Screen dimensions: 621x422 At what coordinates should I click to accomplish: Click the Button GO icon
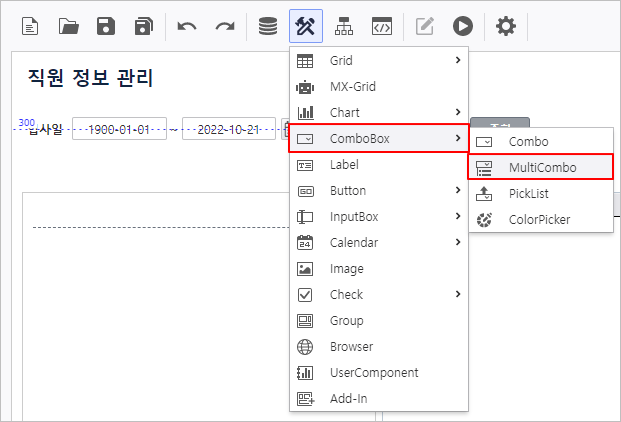point(305,191)
